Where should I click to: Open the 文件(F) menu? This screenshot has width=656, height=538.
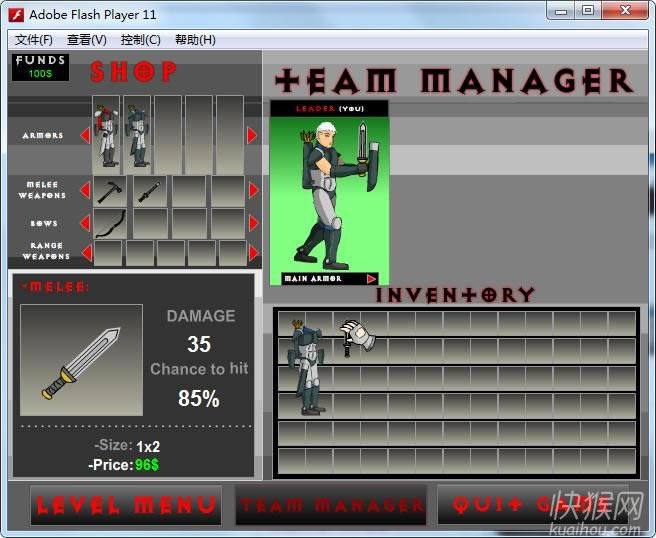34,40
